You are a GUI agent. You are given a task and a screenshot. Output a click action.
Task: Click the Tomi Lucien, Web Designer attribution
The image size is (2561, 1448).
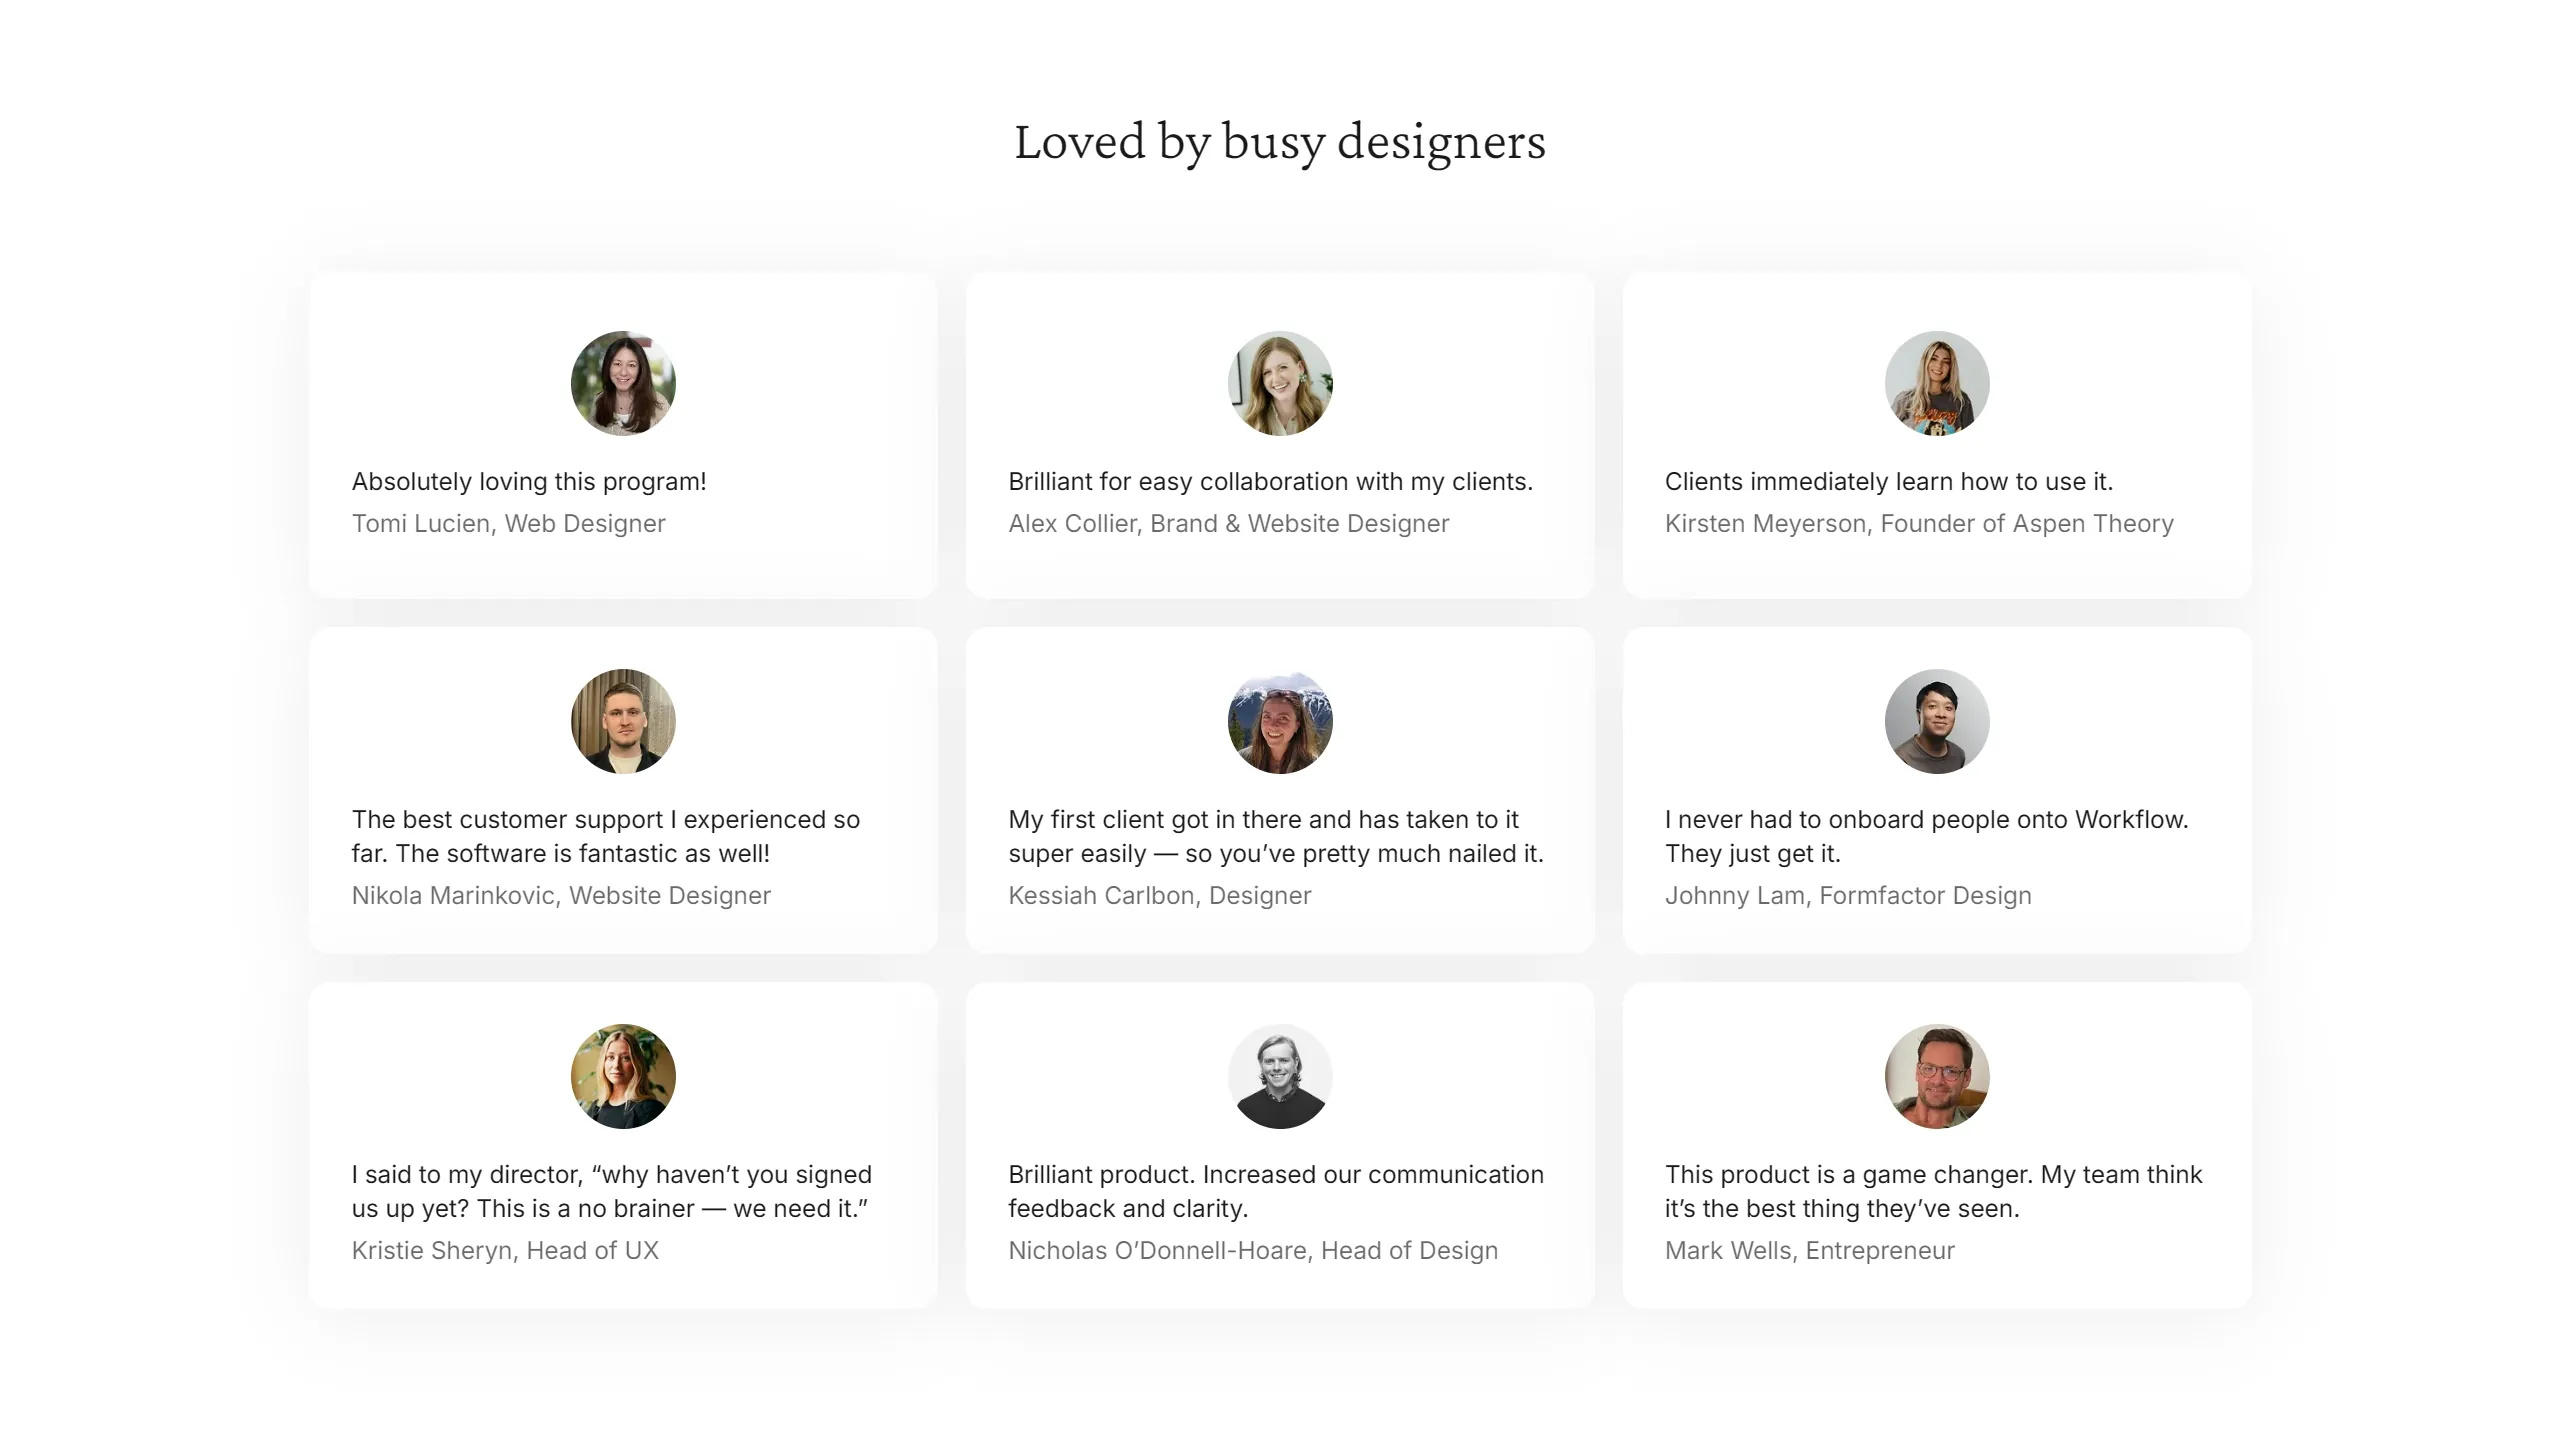[x=508, y=523]
